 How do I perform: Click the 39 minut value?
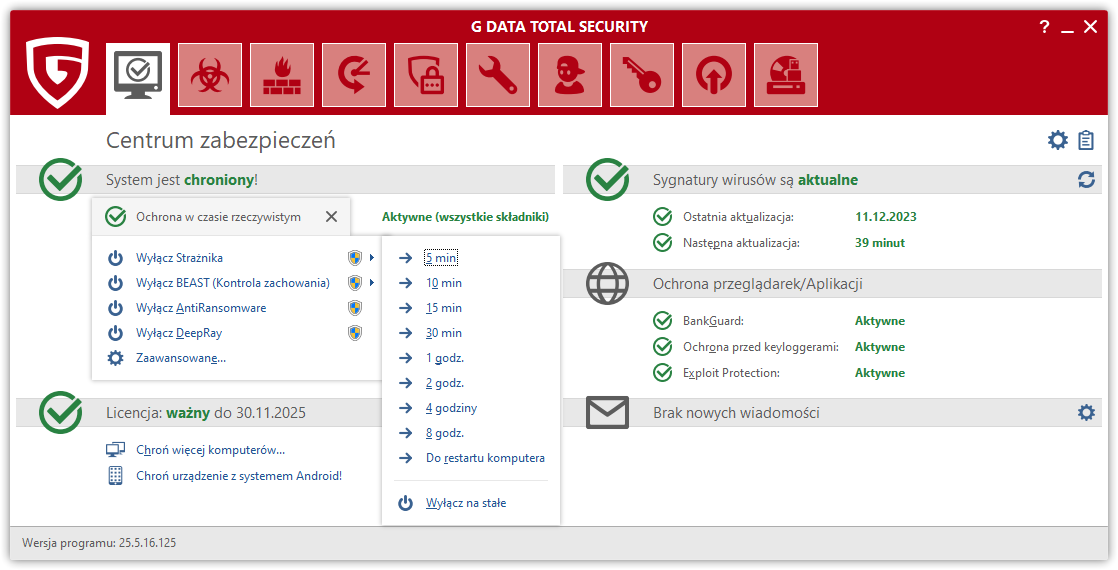pyautogui.click(x=880, y=243)
